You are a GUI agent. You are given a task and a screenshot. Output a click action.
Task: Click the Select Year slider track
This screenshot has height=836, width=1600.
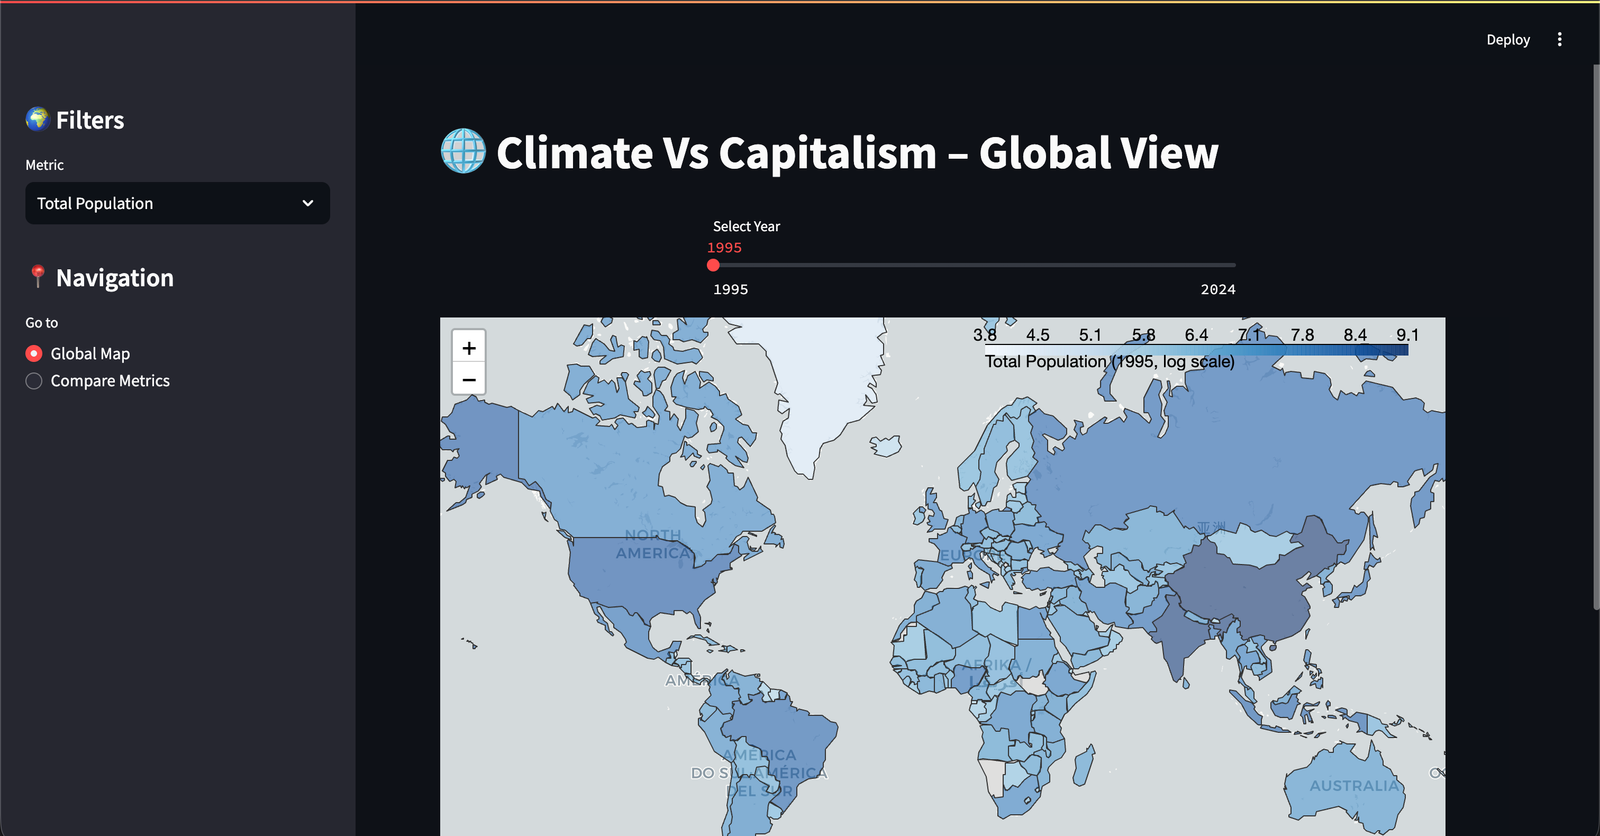tap(974, 265)
